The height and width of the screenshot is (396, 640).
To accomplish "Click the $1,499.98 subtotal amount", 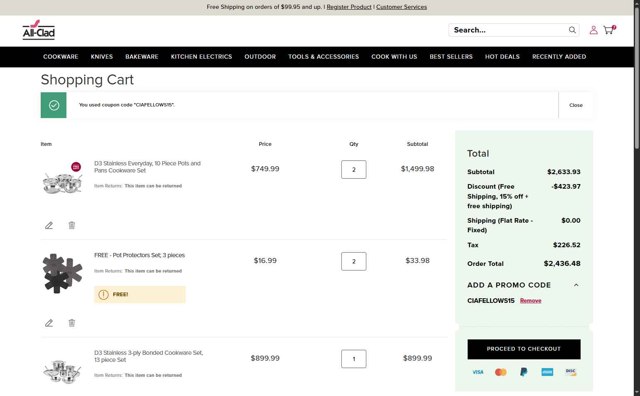I will click(x=417, y=169).
